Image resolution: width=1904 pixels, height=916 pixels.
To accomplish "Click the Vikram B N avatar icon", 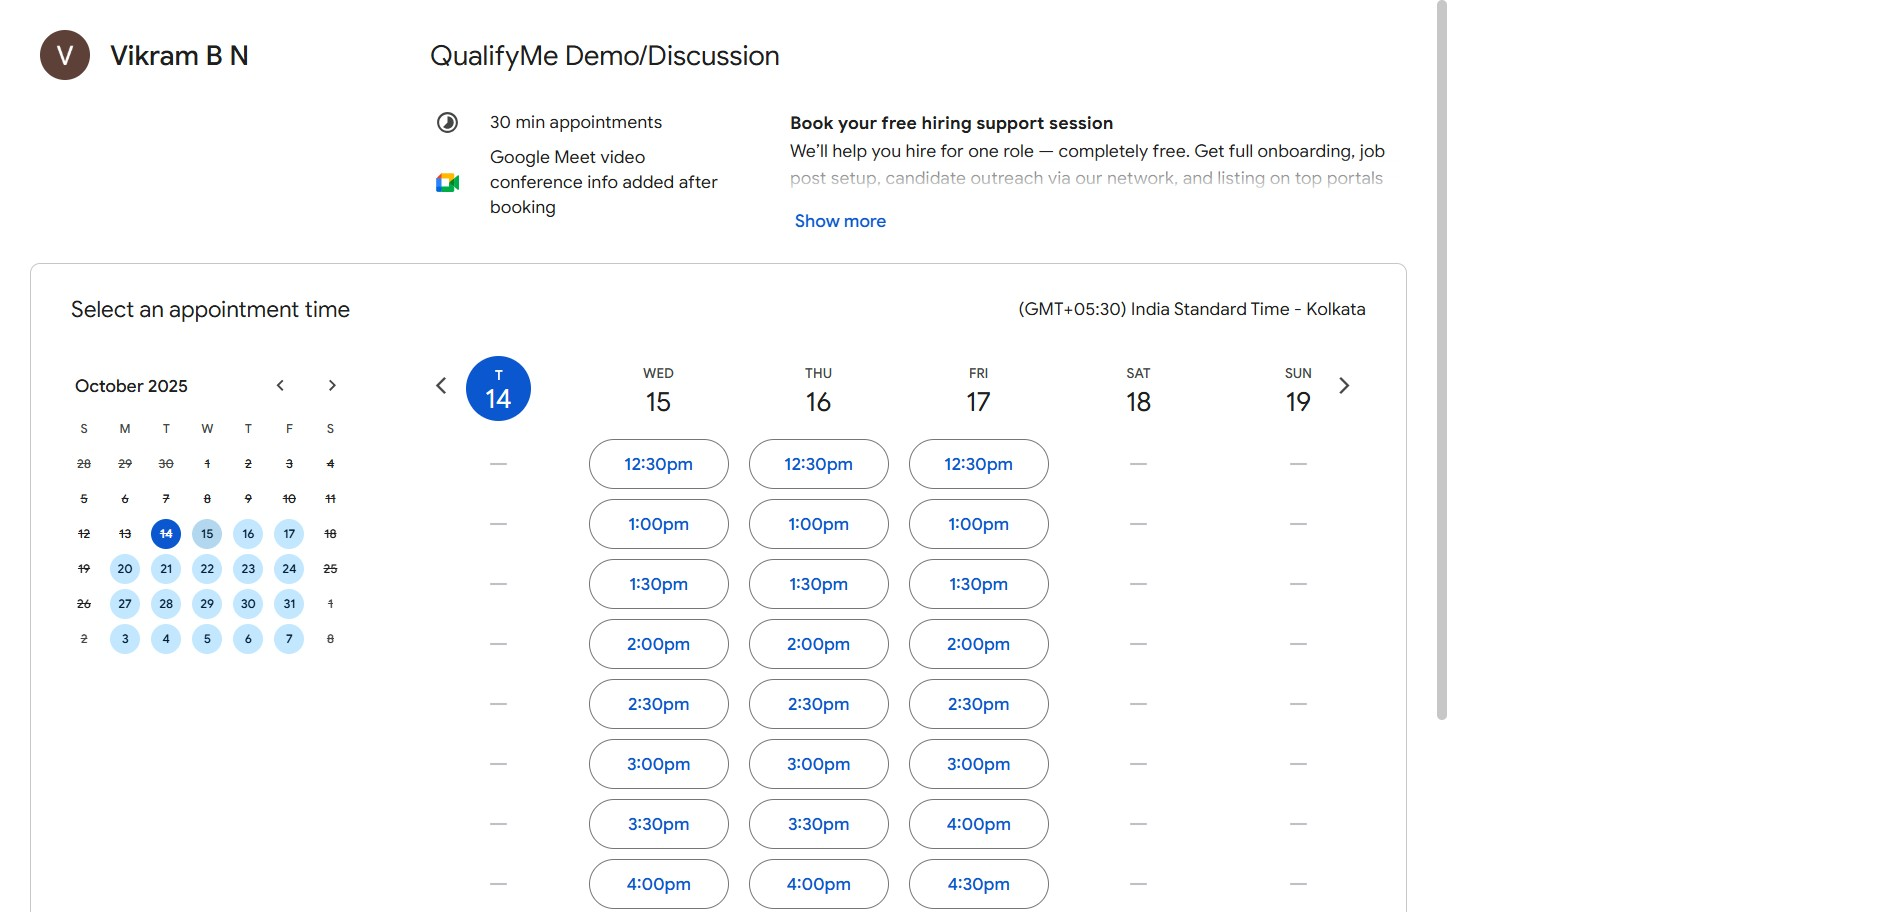I will 65,55.
